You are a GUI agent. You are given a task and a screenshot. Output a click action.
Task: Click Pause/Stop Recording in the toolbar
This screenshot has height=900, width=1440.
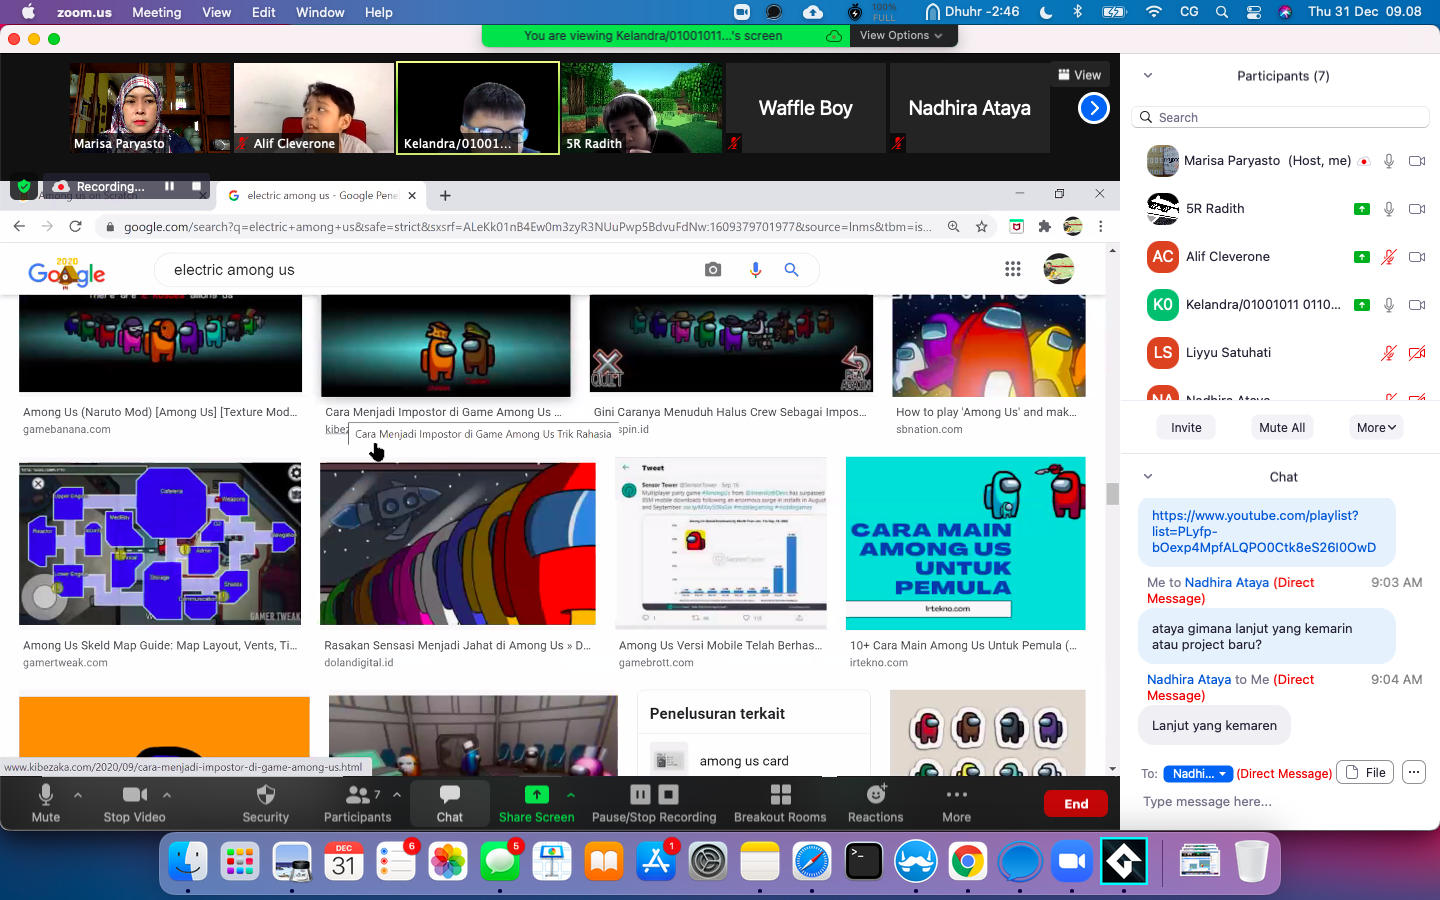(x=654, y=803)
